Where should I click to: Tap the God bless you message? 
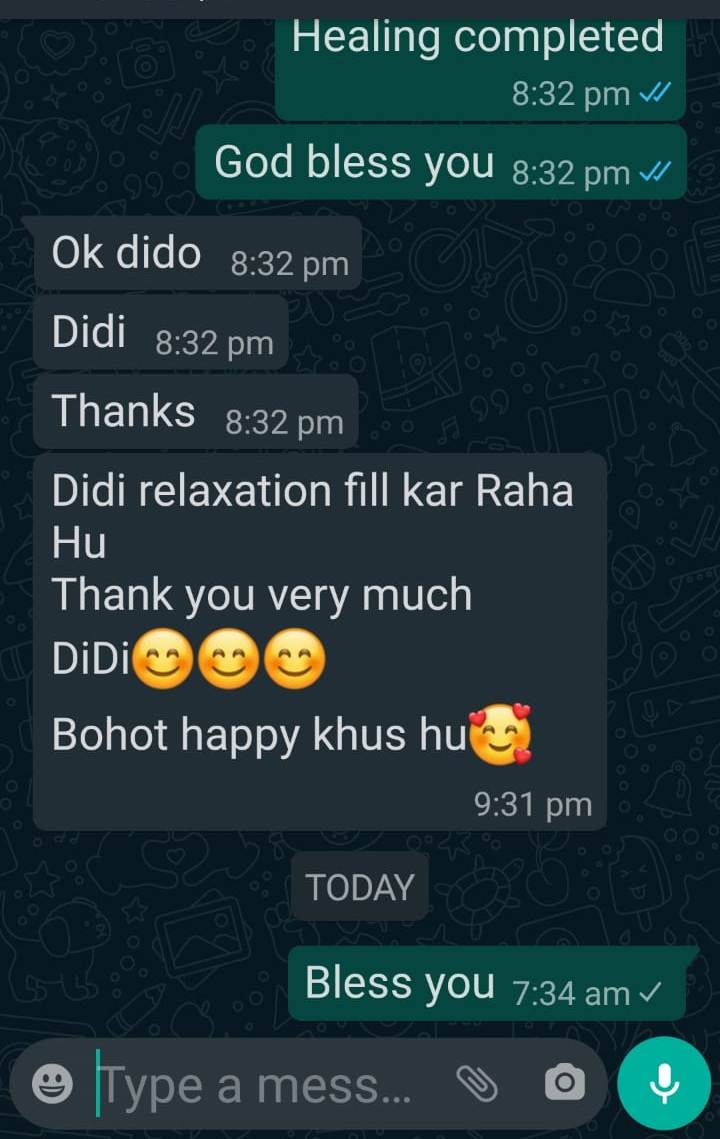(x=441, y=163)
